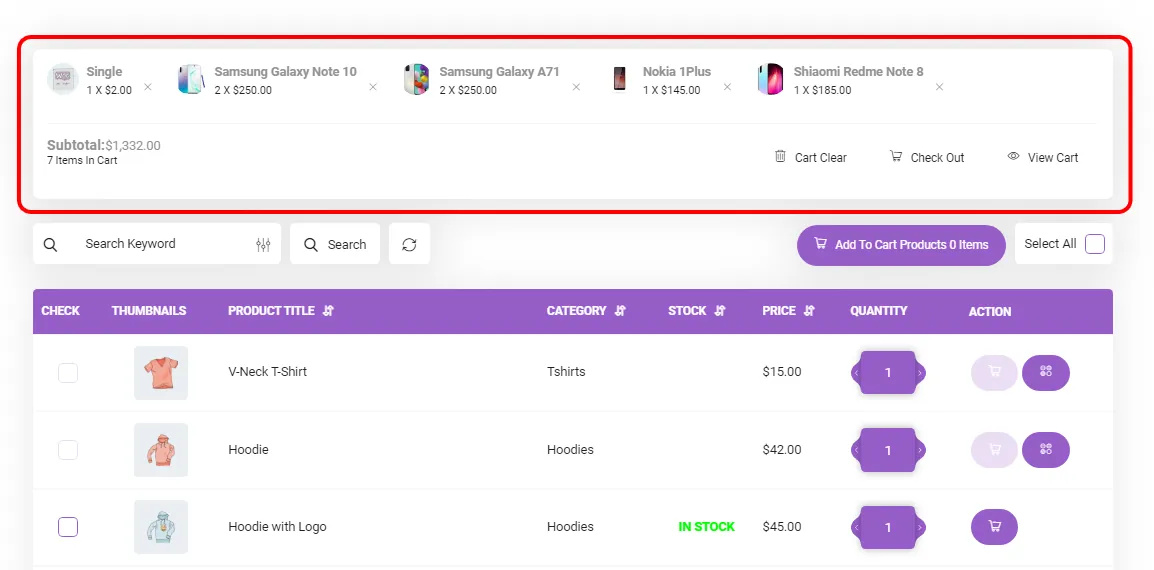Sort by Price column

(x=810, y=311)
